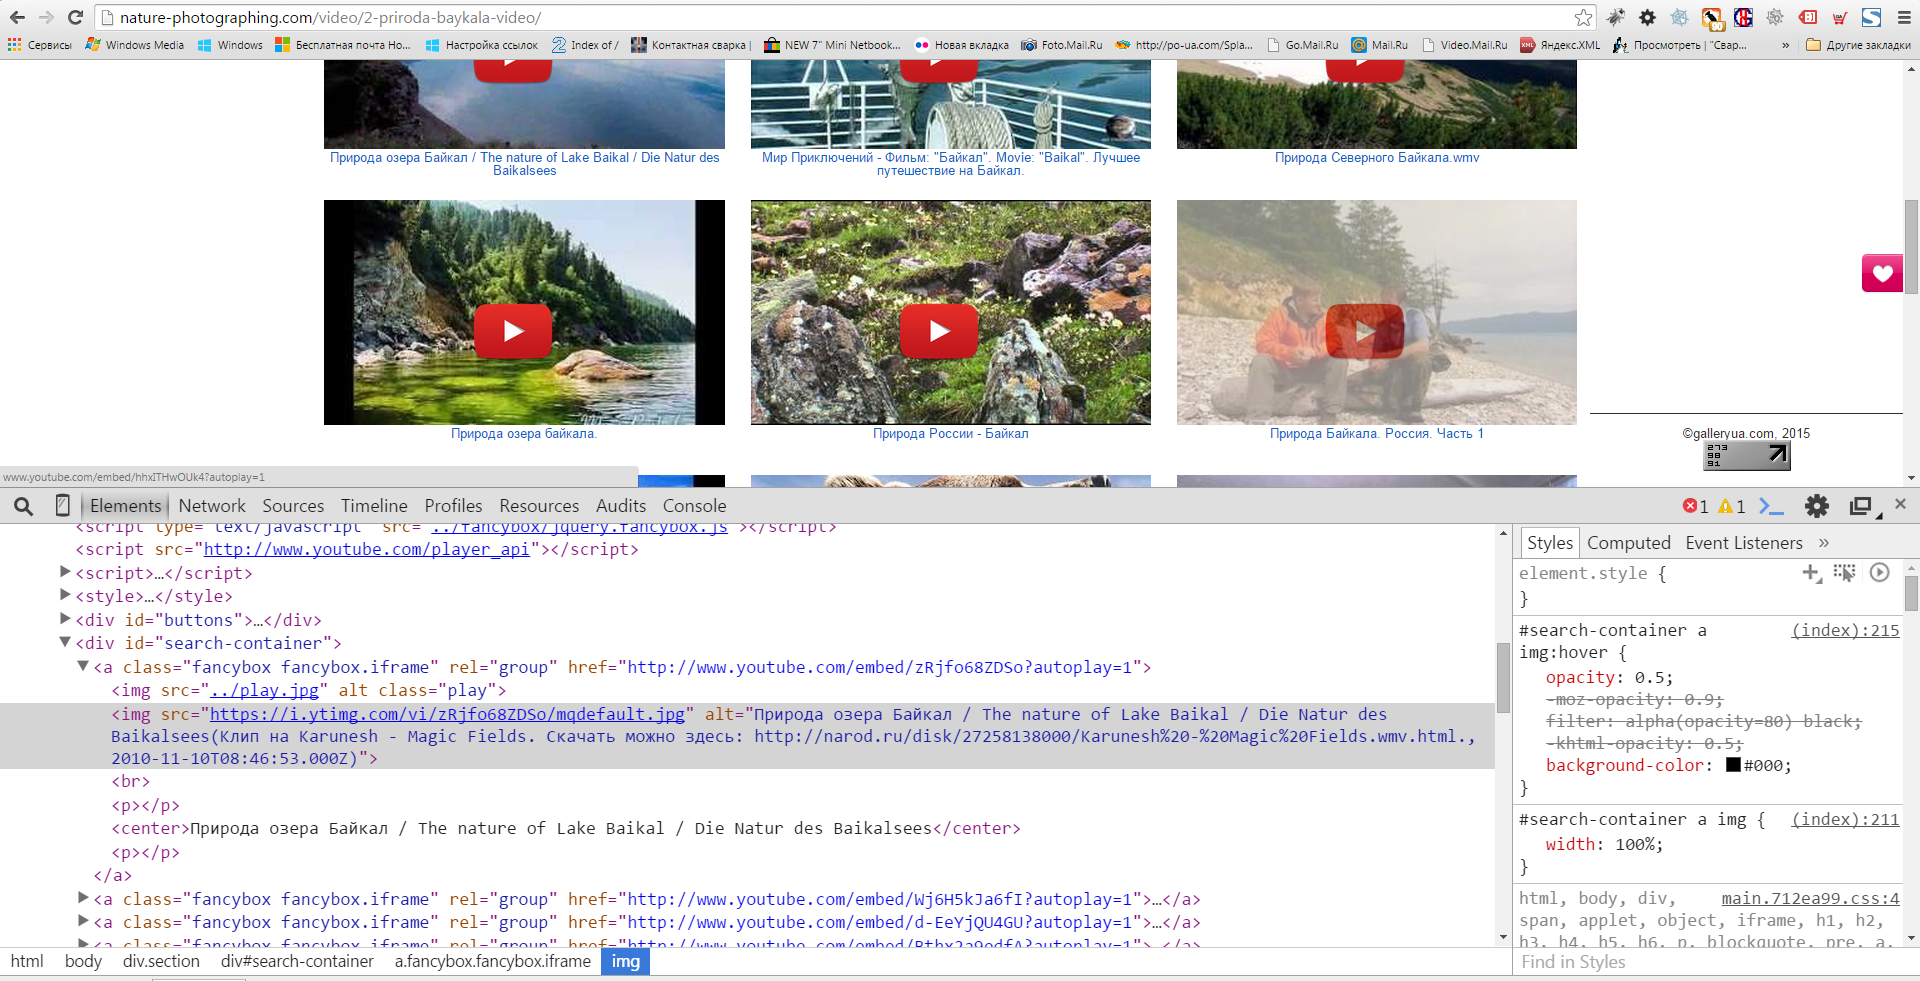
Task: Open the Другие закладки folder
Action: (x=1858, y=45)
